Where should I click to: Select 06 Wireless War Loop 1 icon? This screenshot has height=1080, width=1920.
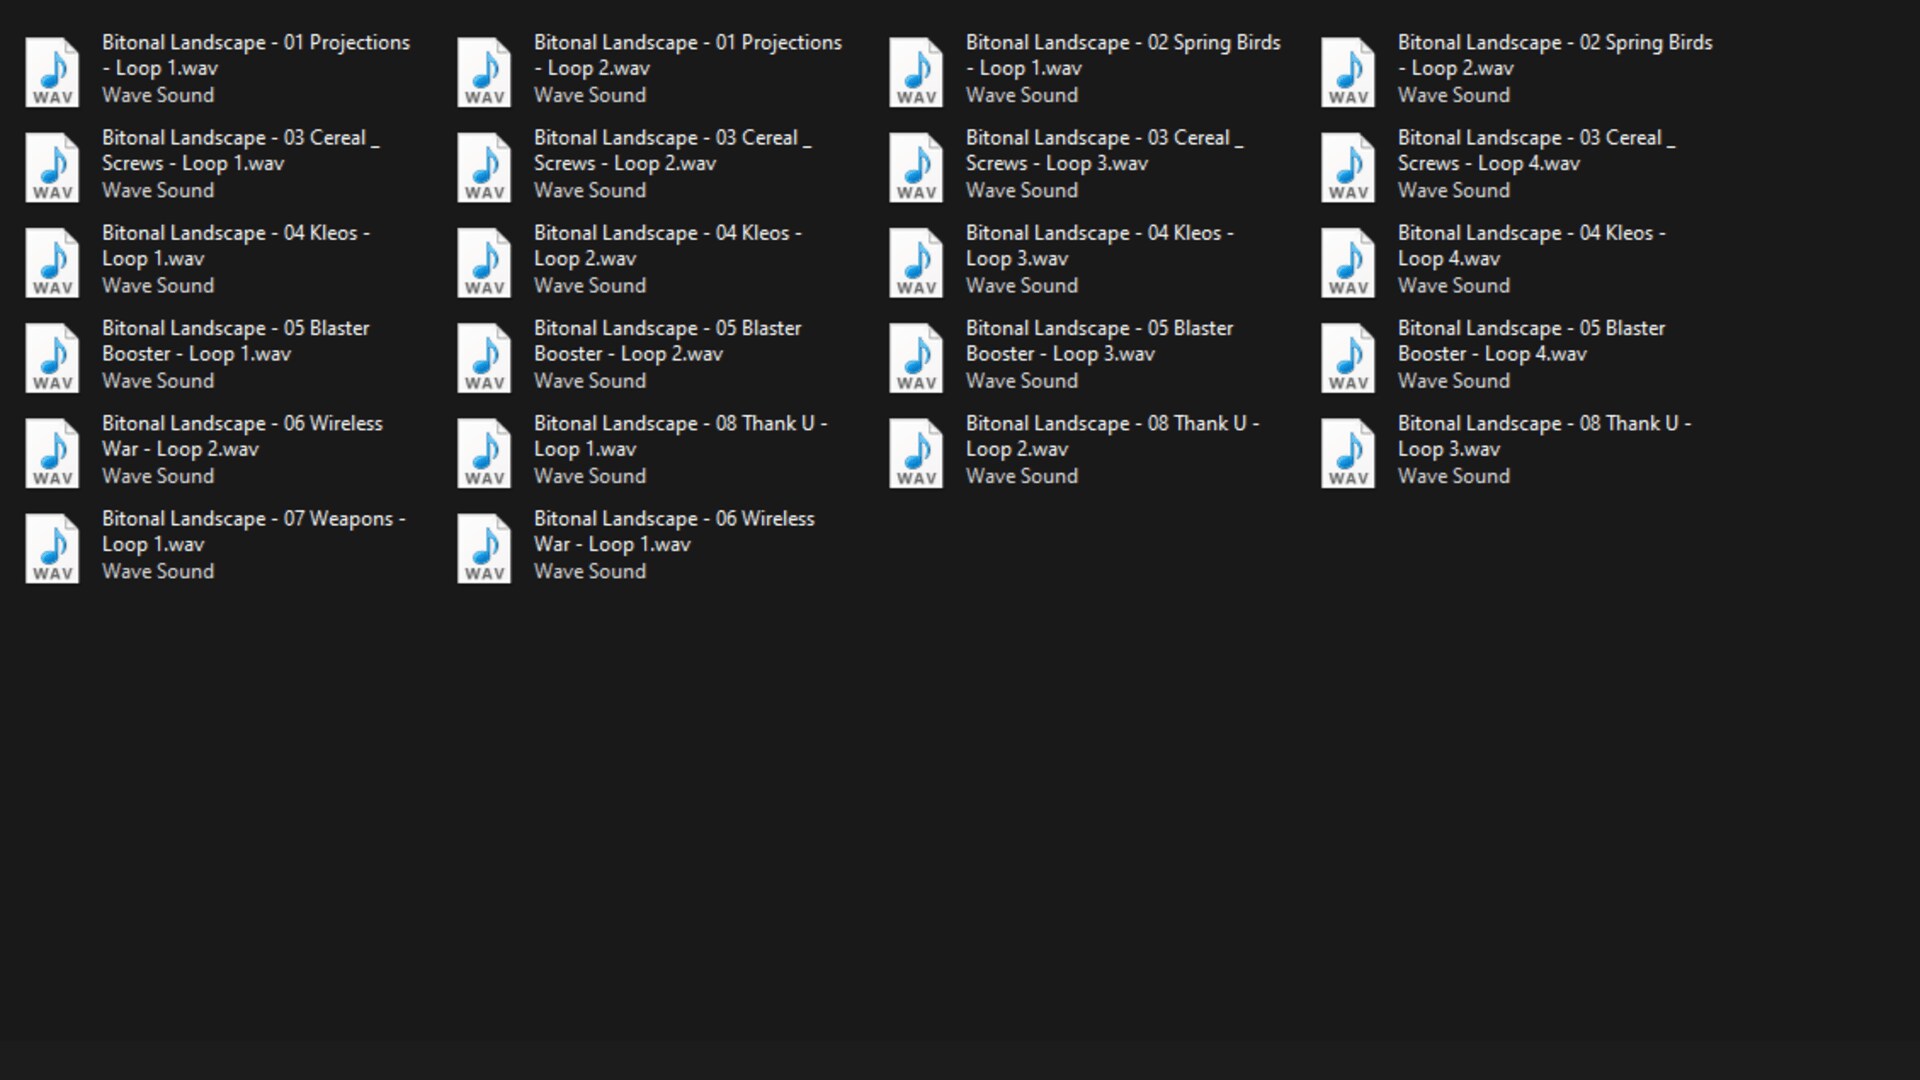tap(484, 547)
